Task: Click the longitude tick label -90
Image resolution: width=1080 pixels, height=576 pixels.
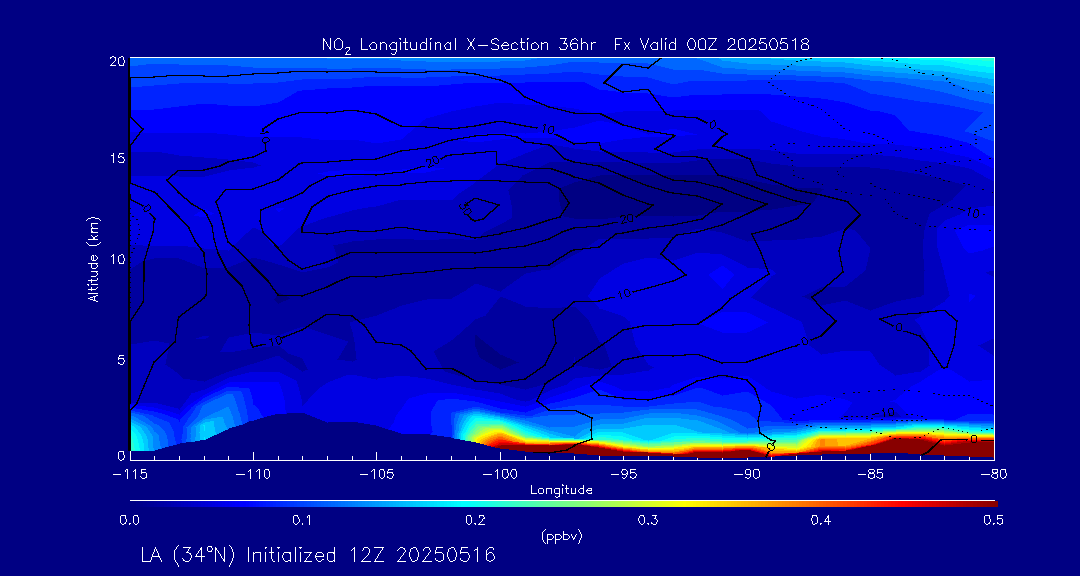Action: pos(747,475)
